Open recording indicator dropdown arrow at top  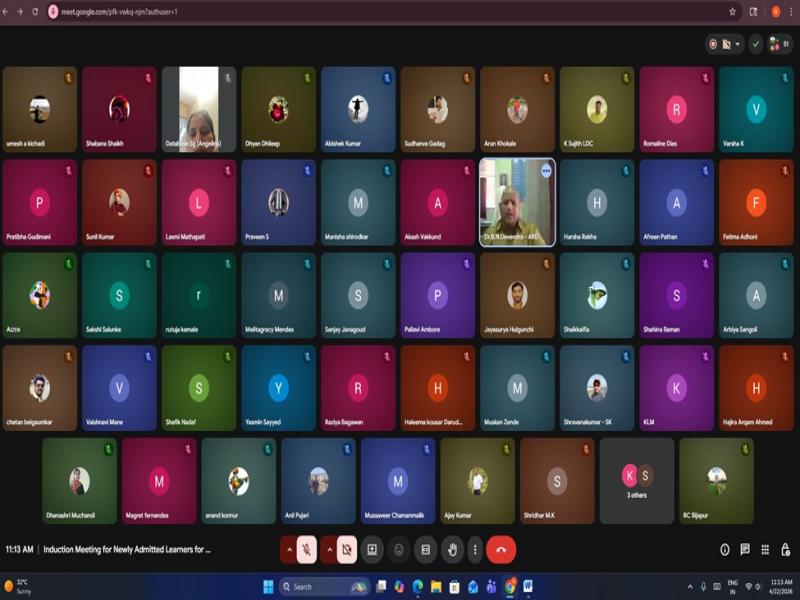pos(739,44)
